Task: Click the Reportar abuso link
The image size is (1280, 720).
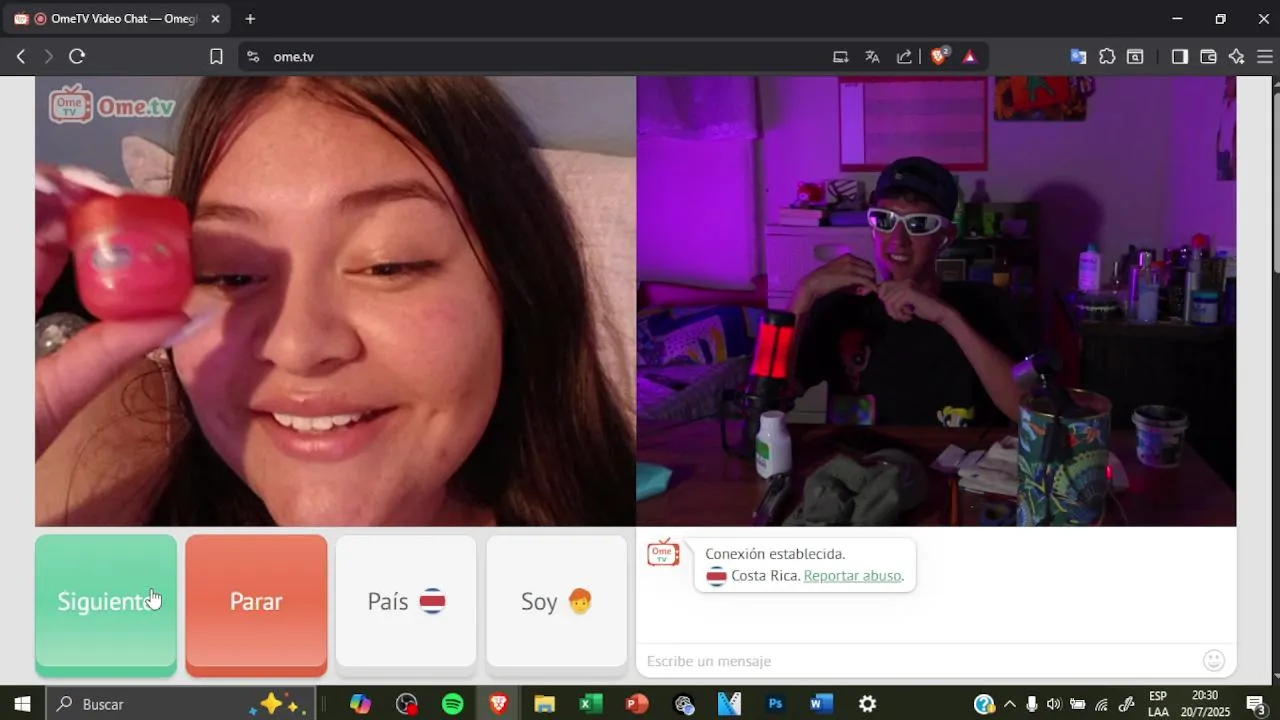Action: coord(853,576)
